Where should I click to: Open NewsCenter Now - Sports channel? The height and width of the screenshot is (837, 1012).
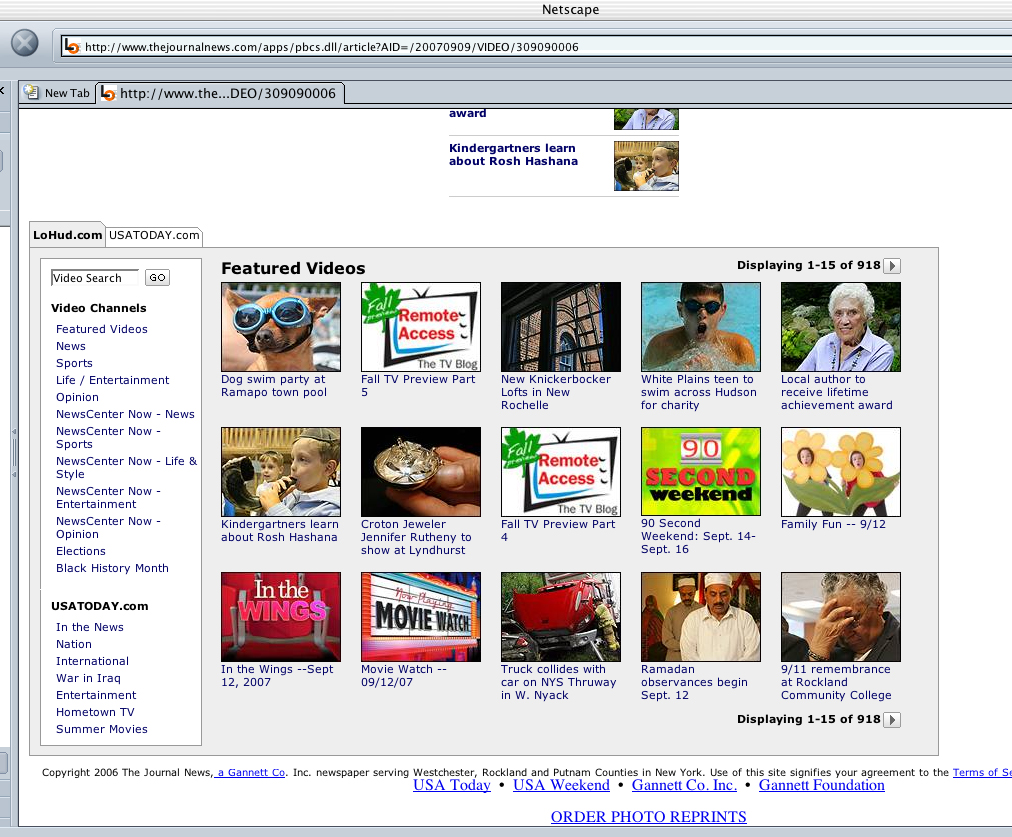click(108, 438)
